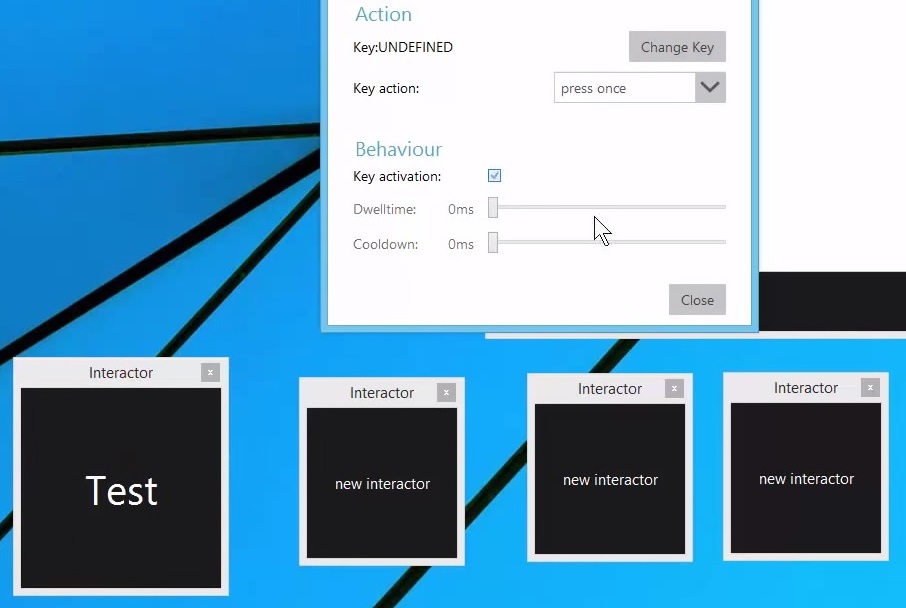The image size is (906, 608).
Task: Click the second window's 'new interactor' tile
Action: (x=382, y=483)
